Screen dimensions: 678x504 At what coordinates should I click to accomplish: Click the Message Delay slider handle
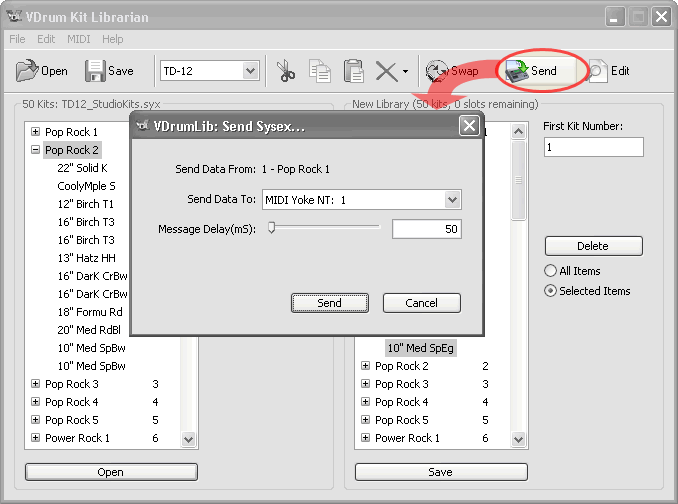271,228
